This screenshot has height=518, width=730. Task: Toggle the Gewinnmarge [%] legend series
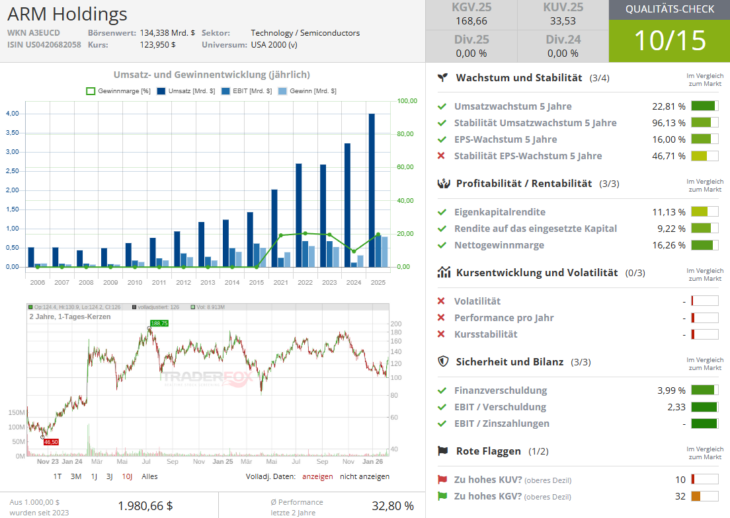[117, 91]
